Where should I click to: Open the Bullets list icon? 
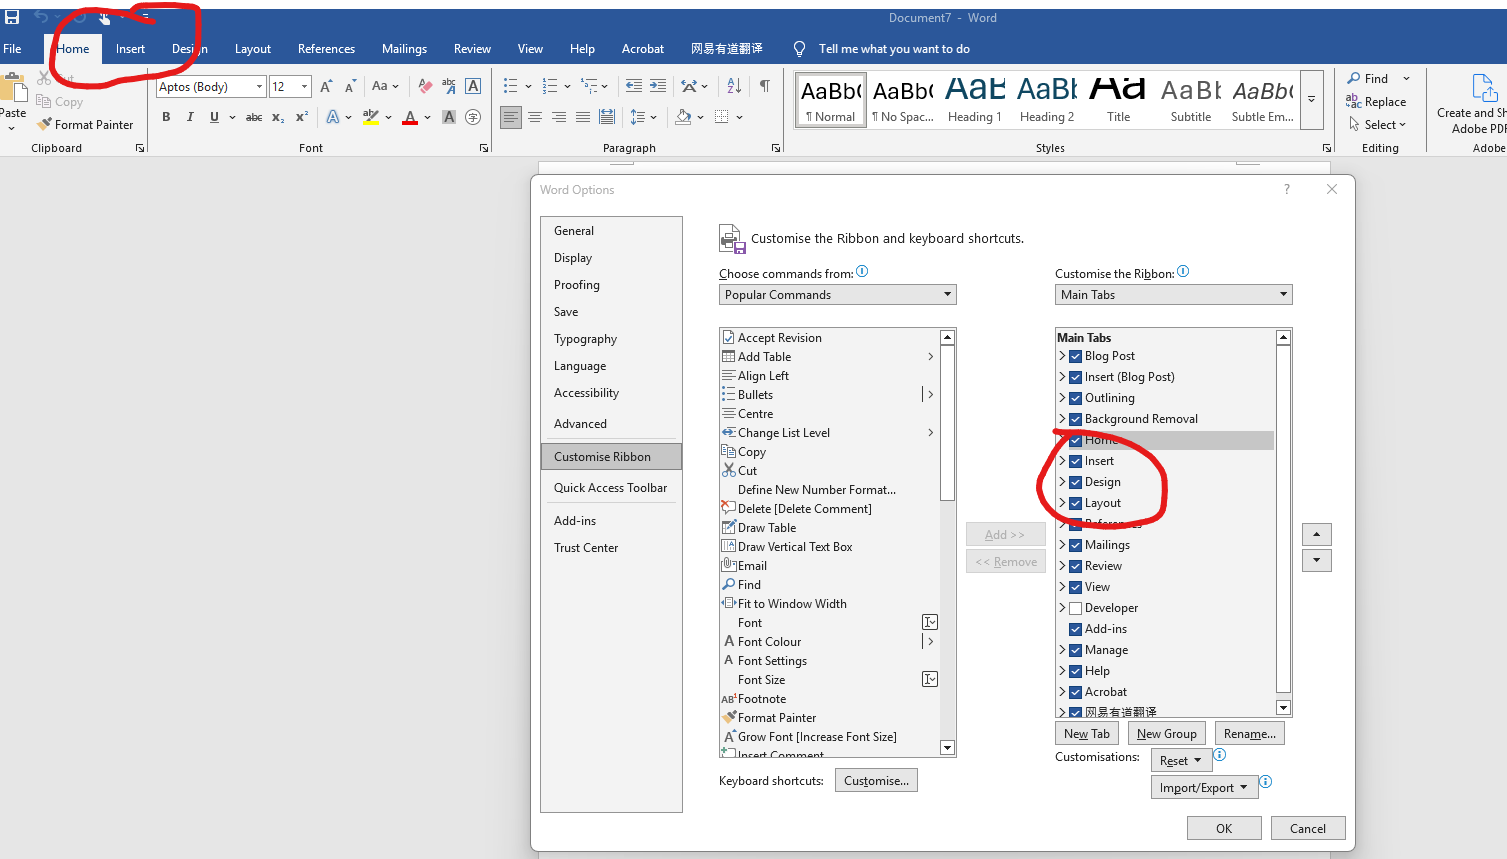510,87
